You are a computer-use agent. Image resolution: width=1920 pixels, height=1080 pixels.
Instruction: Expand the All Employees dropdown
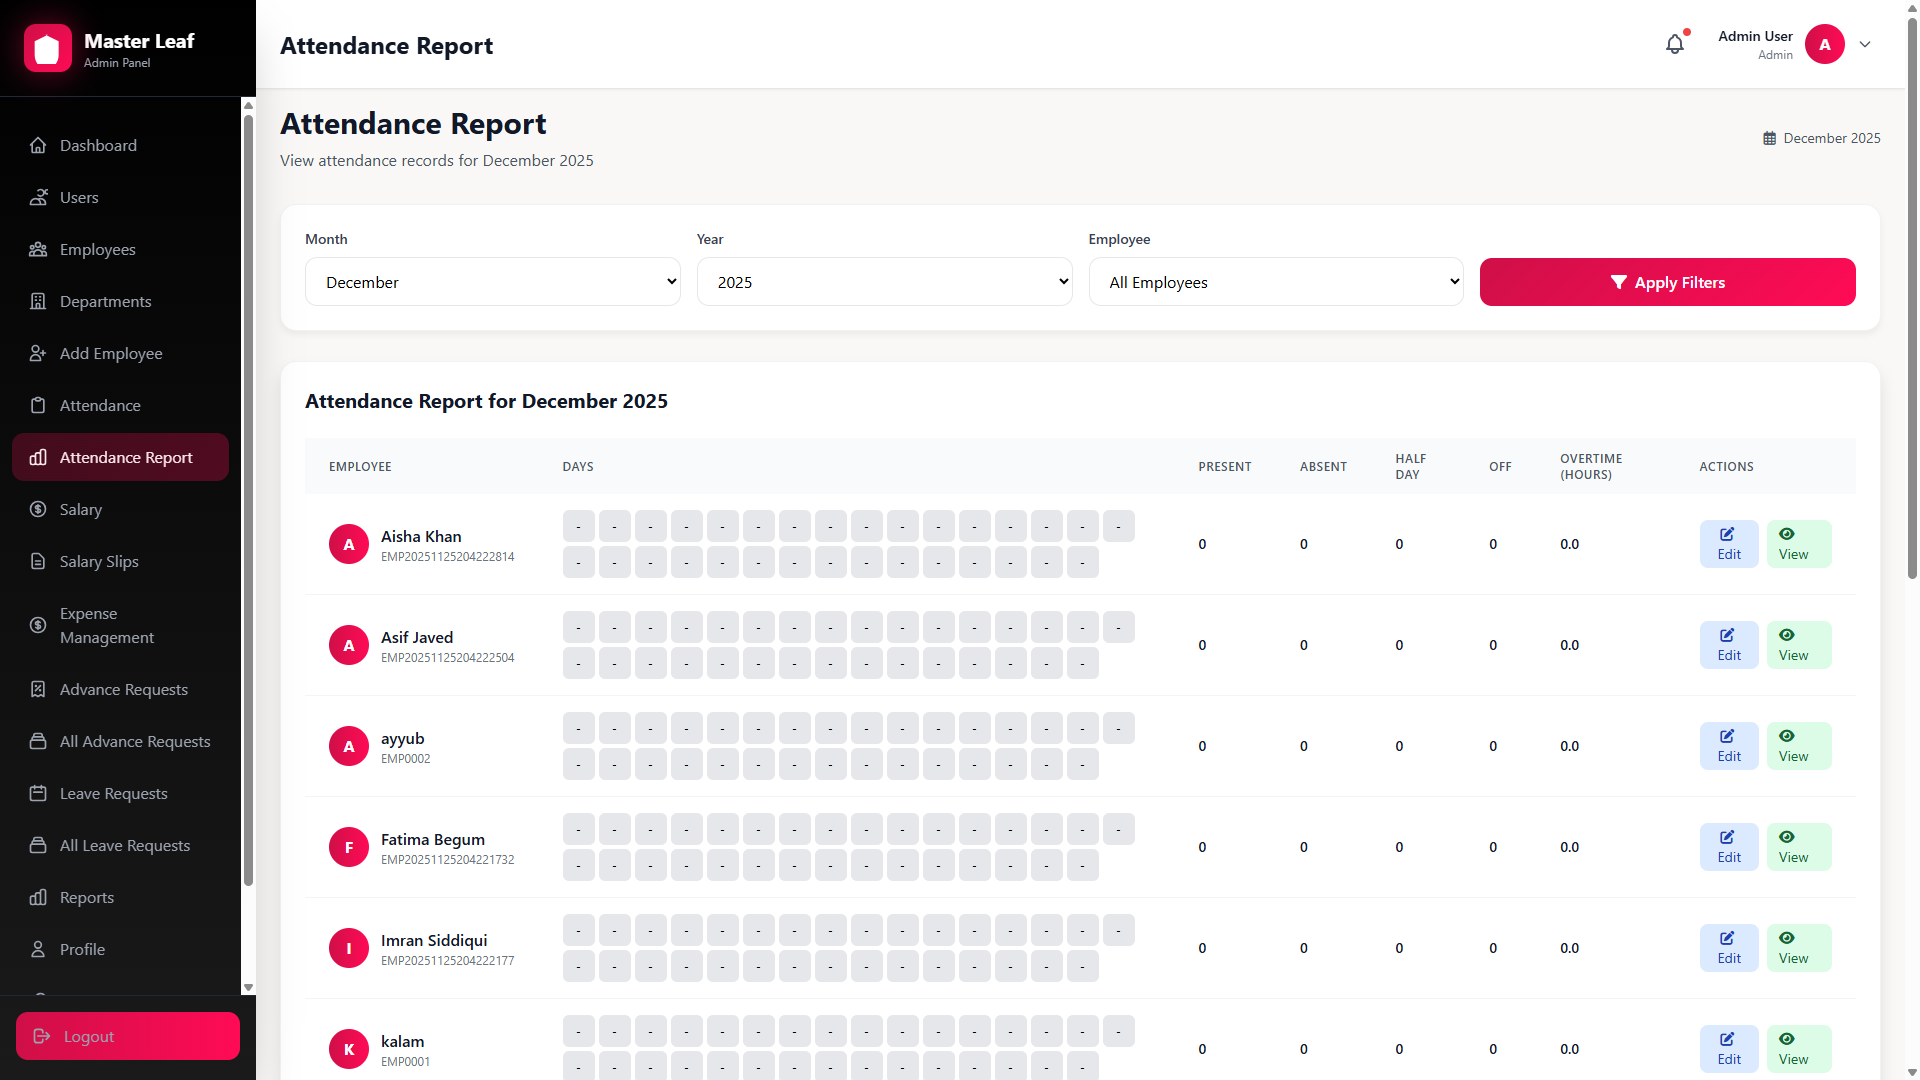tap(1275, 281)
